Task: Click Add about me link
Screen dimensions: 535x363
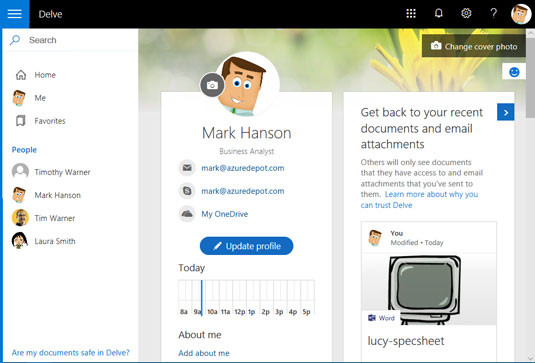Action: click(x=204, y=353)
